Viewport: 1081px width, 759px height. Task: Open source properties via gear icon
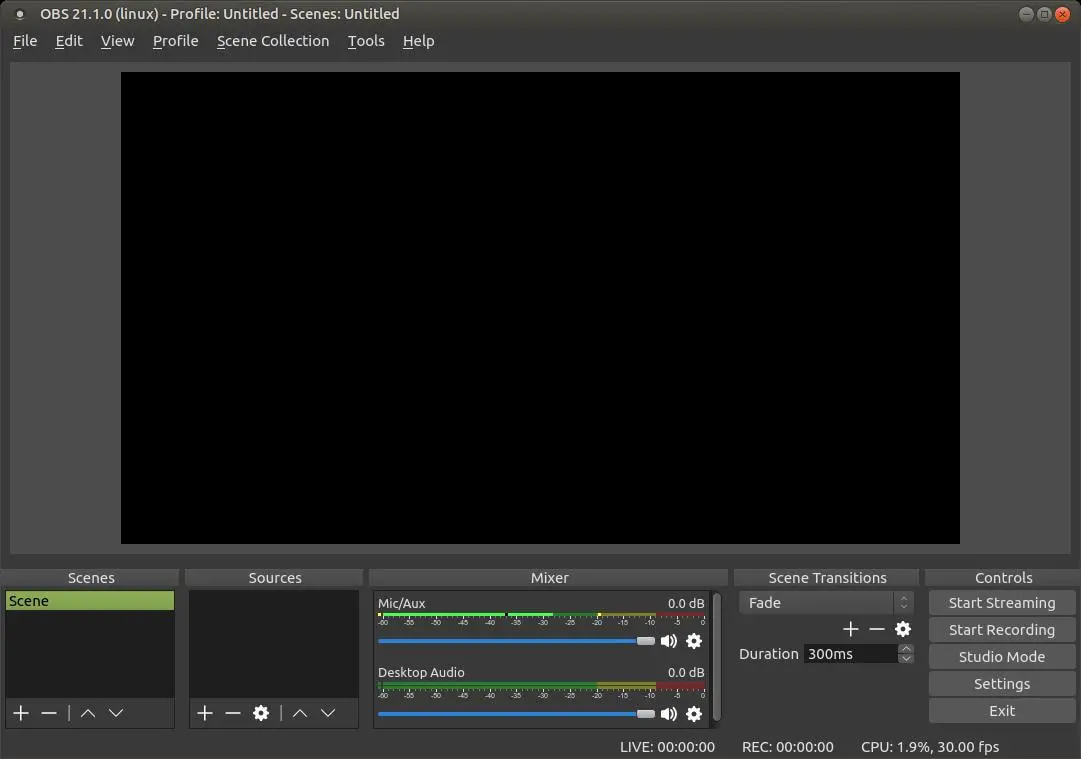(x=261, y=713)
